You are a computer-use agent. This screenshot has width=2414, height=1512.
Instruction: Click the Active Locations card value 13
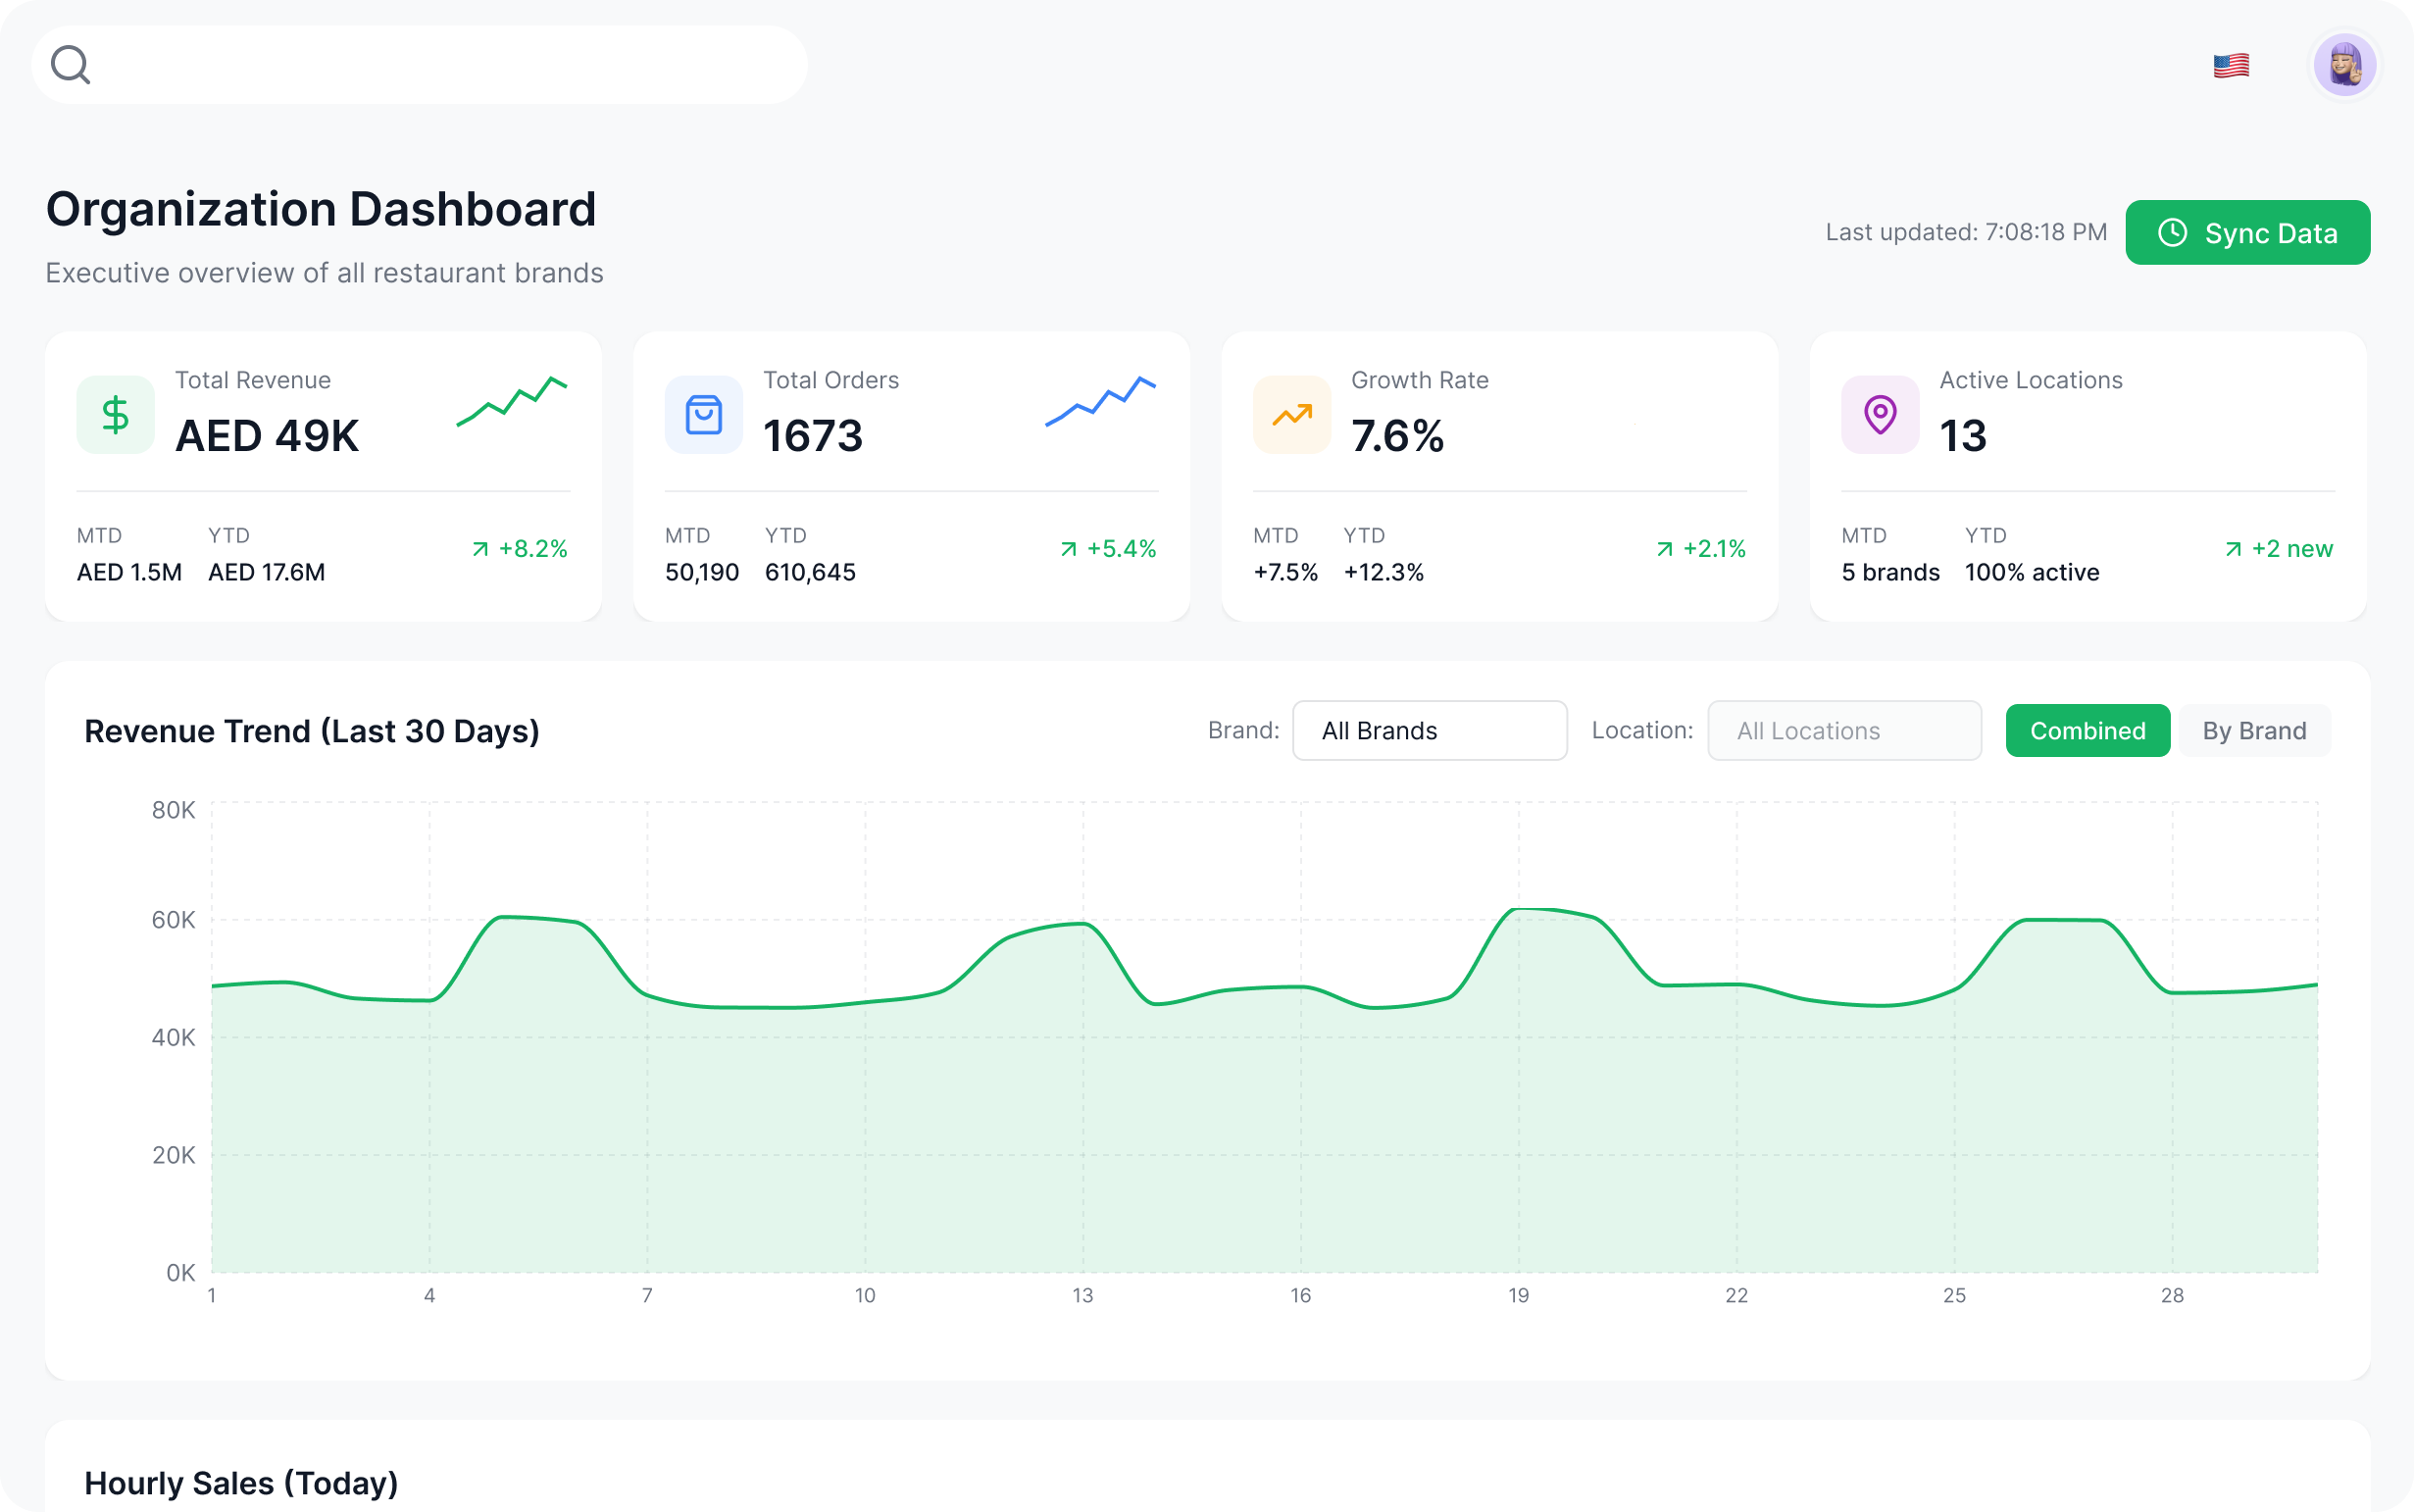tap(1962, 436)
